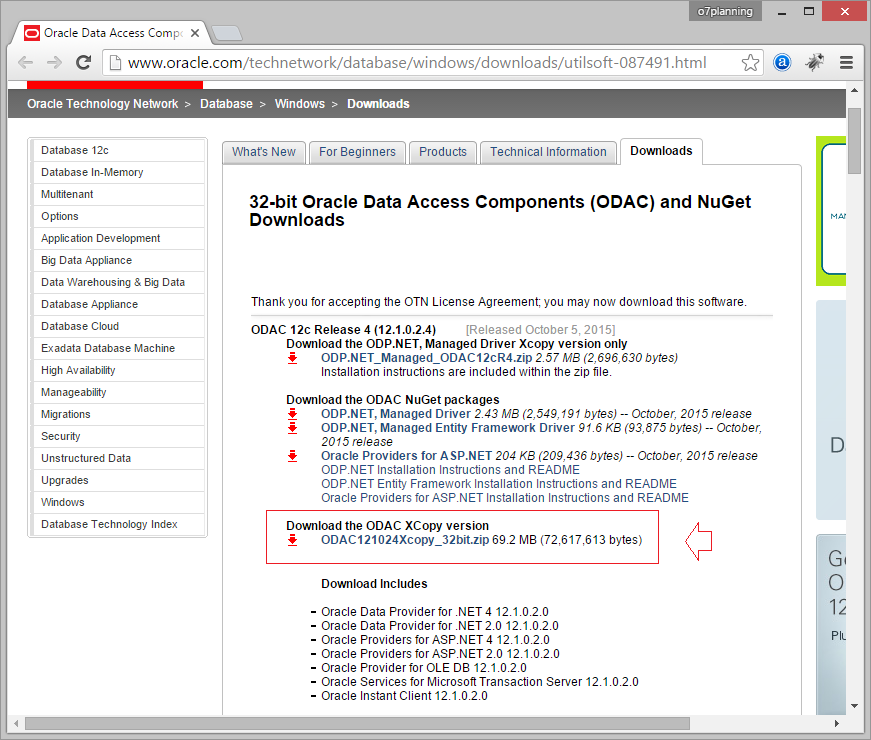Click vertical scrollbar up arrow
The image size is (871, 740).
click(854, 89)
